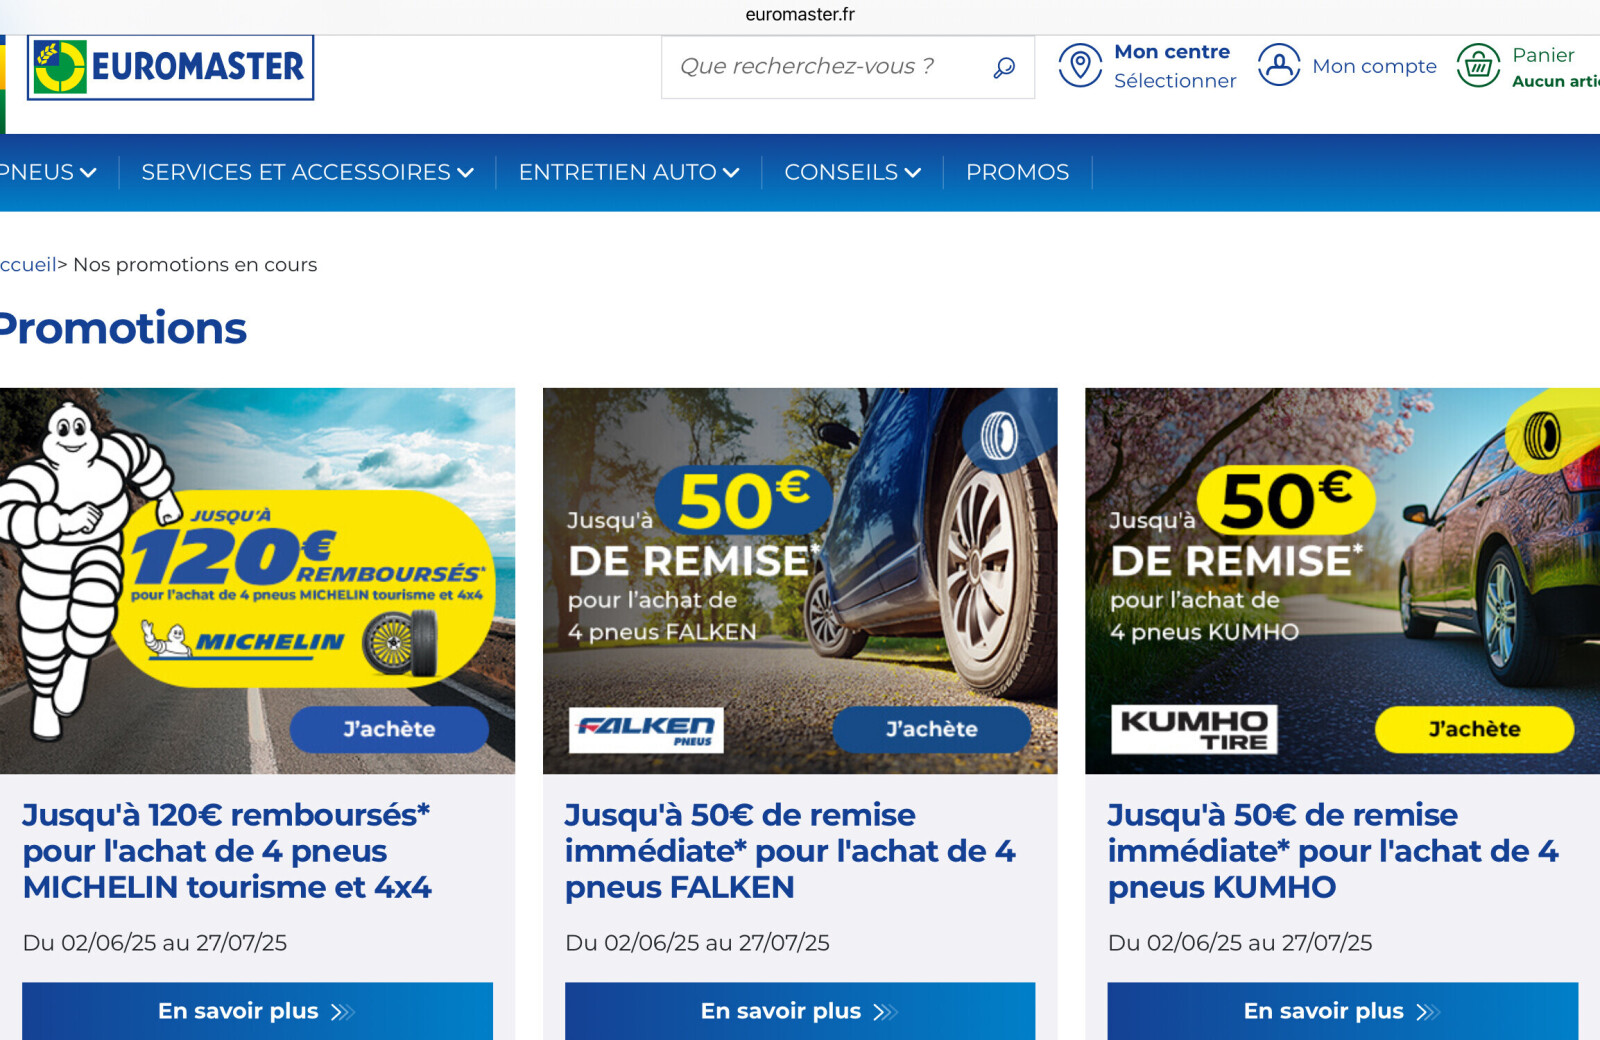This screenshot has width=1600, height=1040.
Task: Click the account user icon
Action: coord(1279,65)
